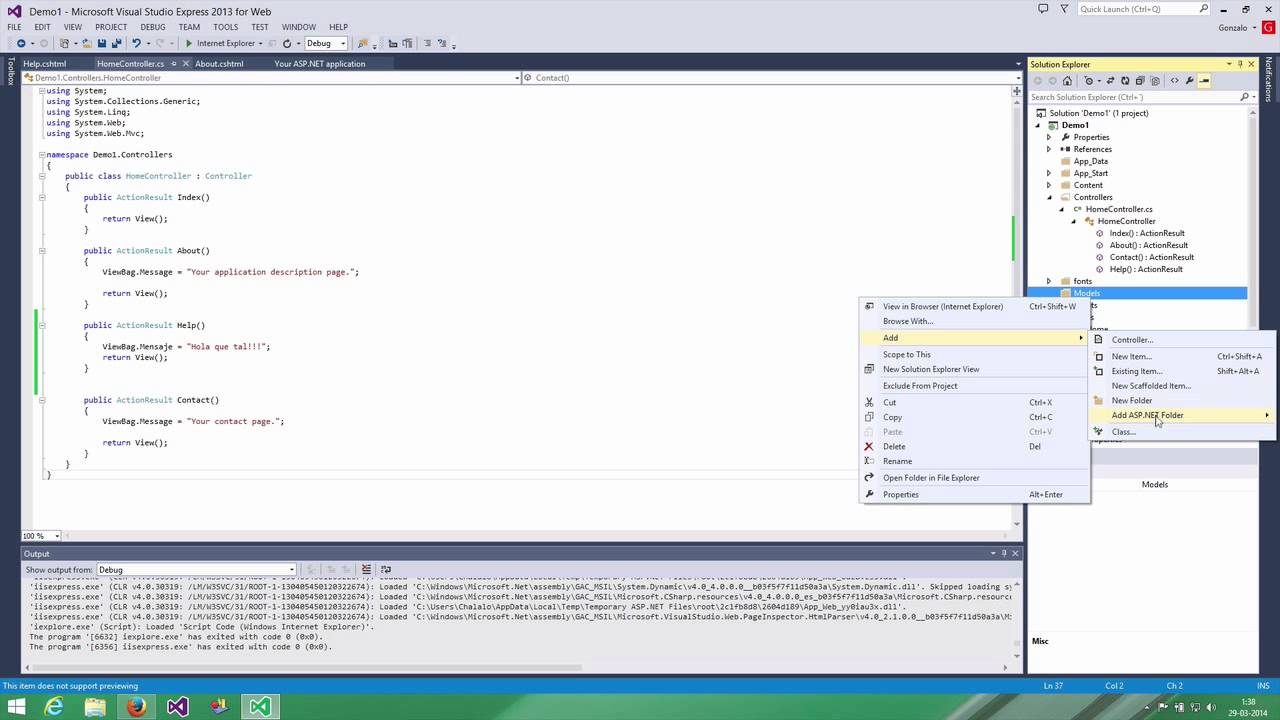Click the Home icon in Solution Explorer
The image size is (1280, 720).
(x=1067, y=81)
